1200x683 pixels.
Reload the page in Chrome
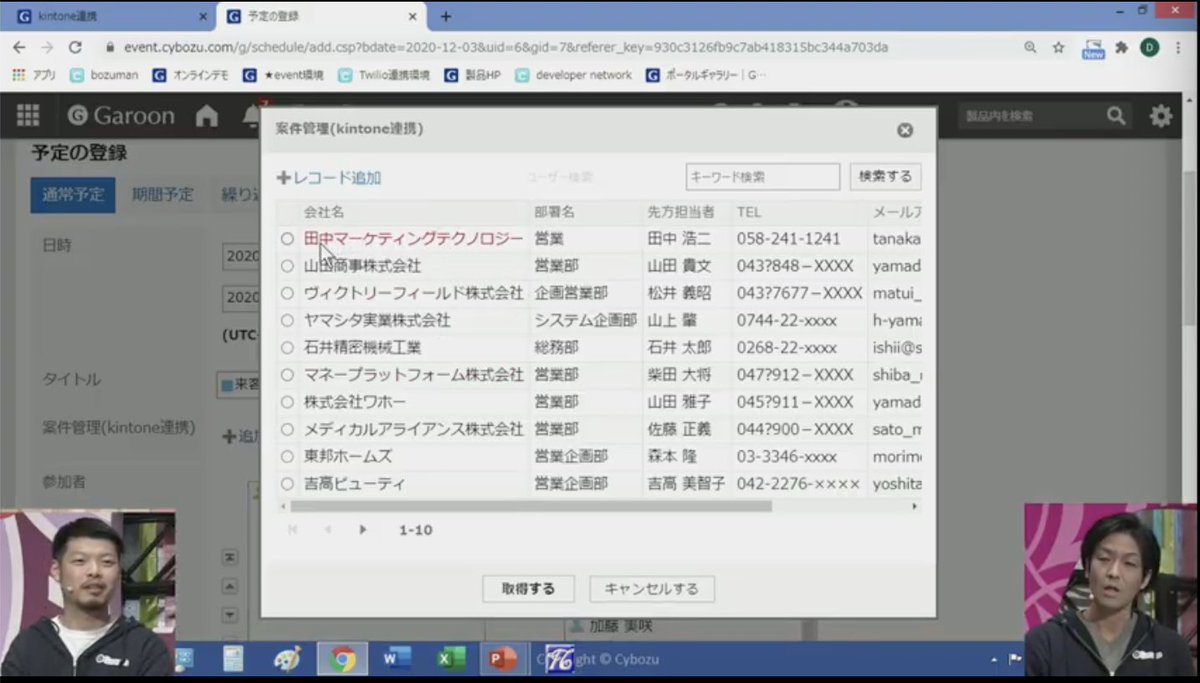75,47
